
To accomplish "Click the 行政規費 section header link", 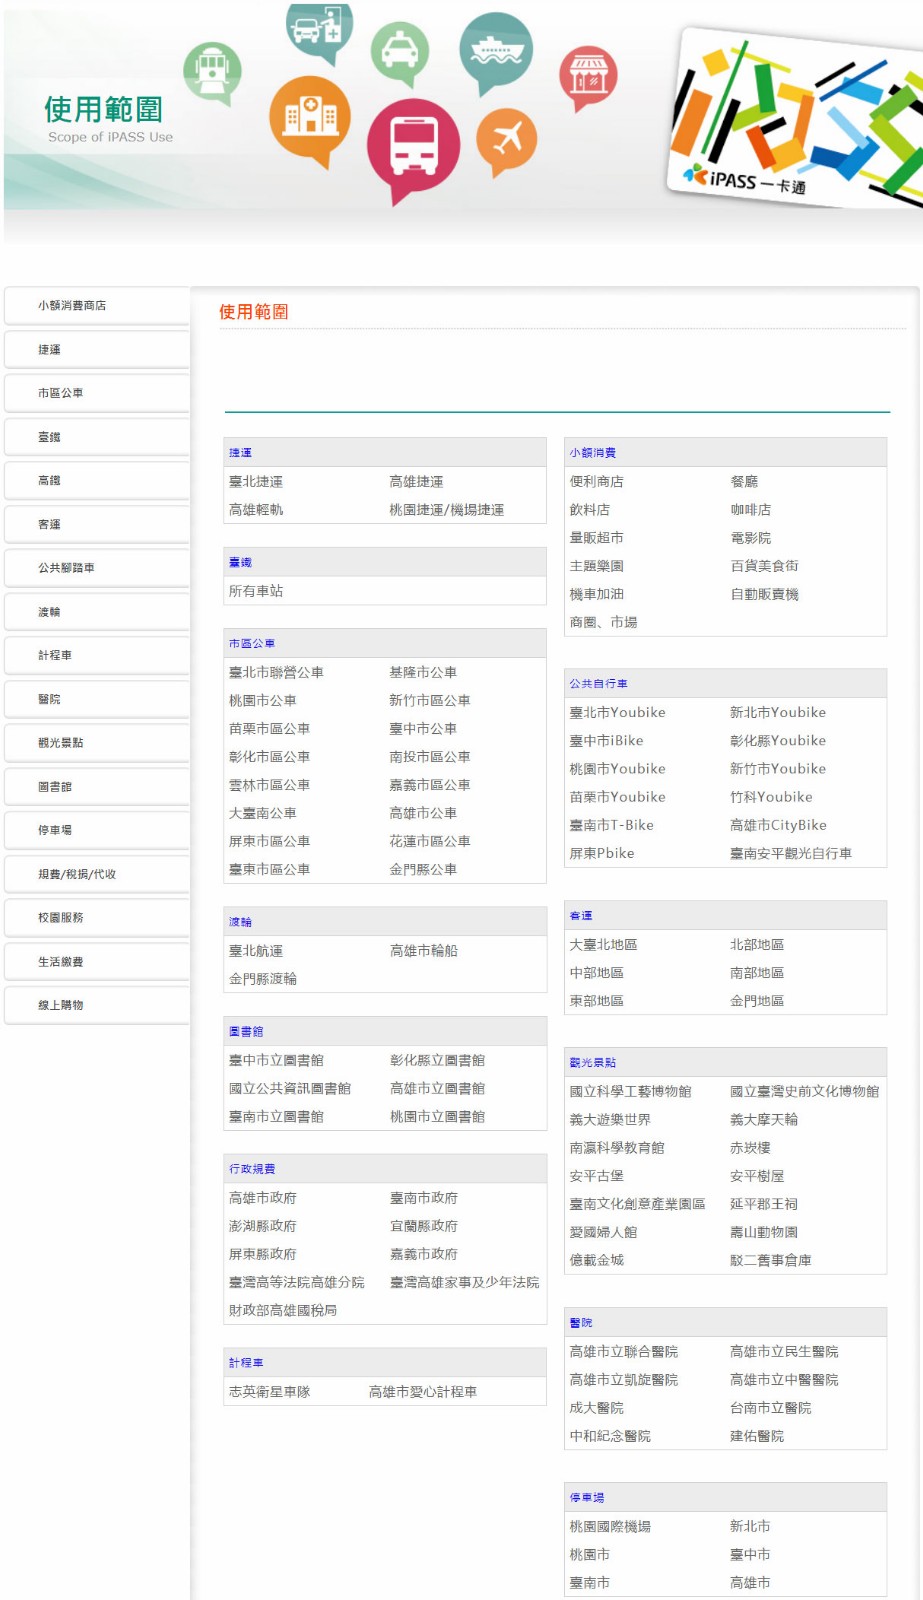I will [252, 1169].
